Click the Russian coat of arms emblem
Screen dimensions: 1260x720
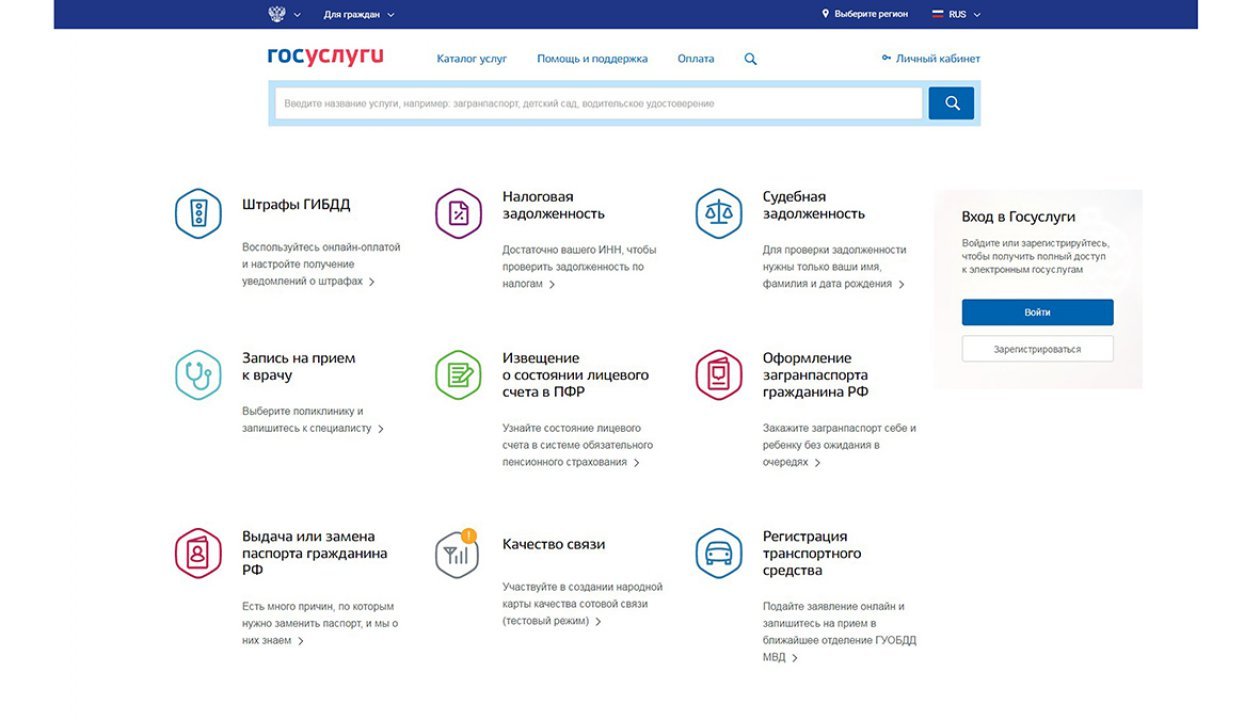click(277, 14)
